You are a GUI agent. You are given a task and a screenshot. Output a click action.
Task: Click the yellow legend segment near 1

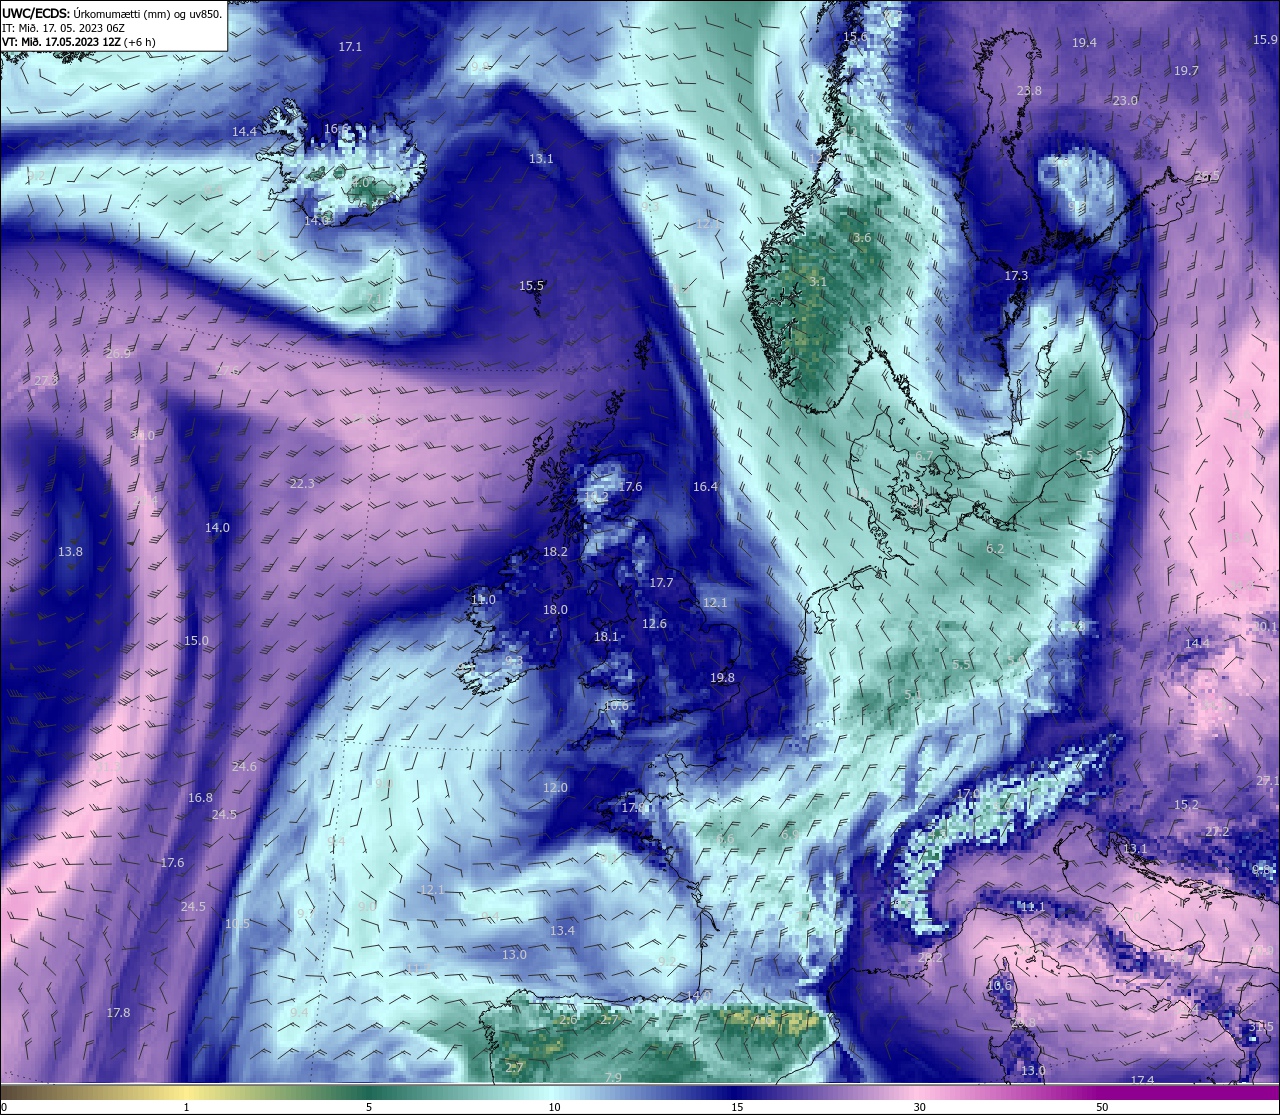(x=187, y=1092)
